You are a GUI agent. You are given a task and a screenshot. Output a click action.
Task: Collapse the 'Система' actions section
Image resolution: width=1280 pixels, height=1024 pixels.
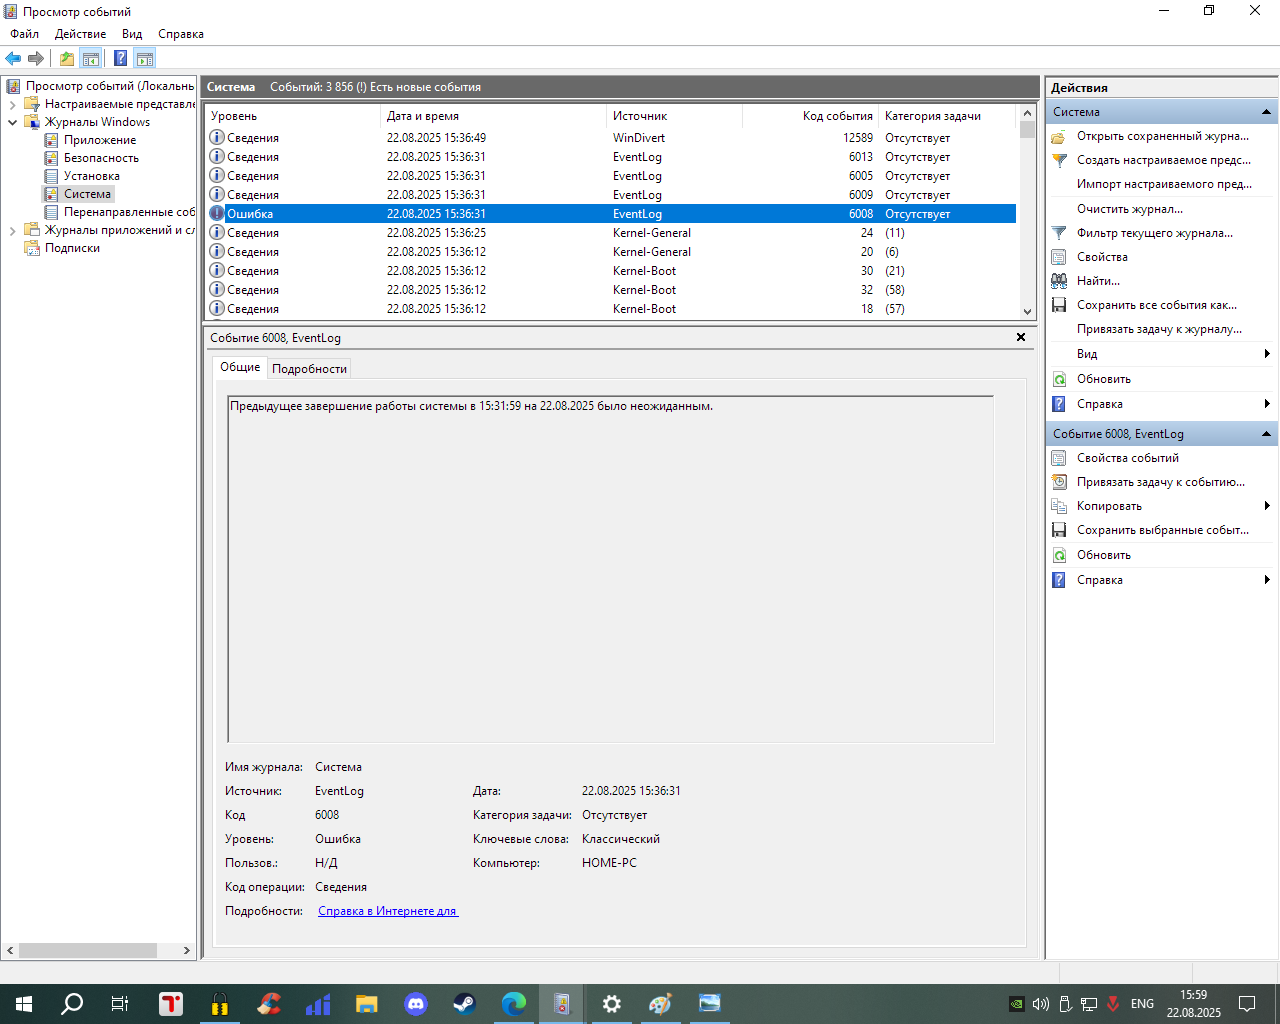pyautogui.click(x=1266, y=112)
